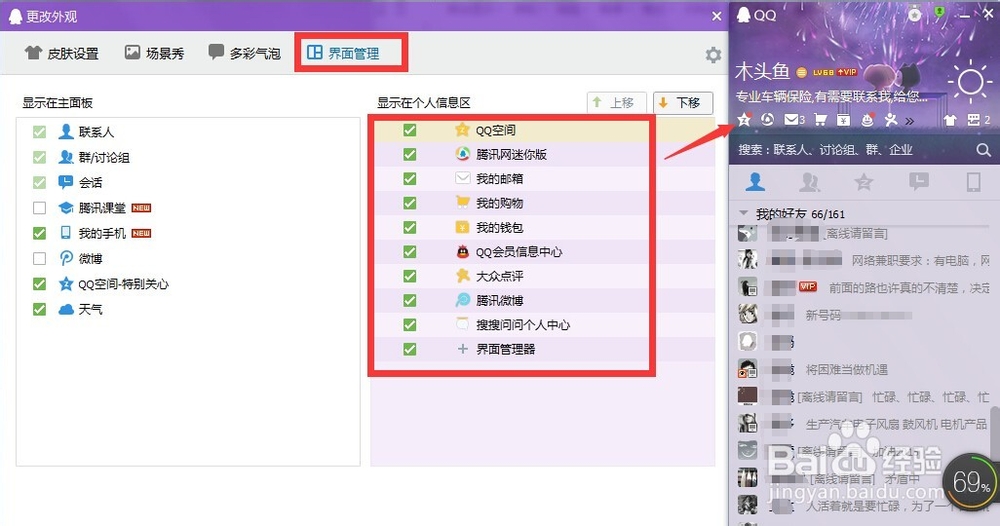Uncheck the 我的钱包 checkbox
The width and height of the screenshot is (1000, 526).
tap(409, 227)
